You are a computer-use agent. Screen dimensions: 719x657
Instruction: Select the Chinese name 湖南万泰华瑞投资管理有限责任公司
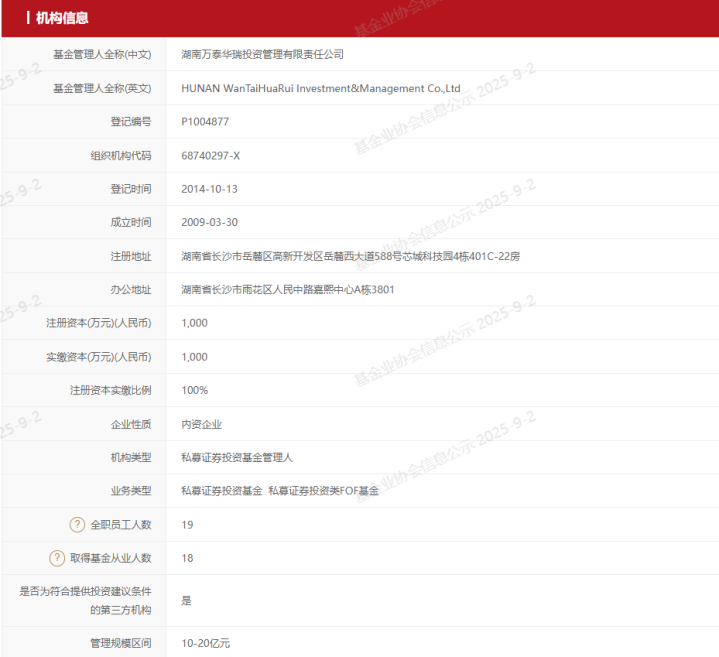coord(262,55)
